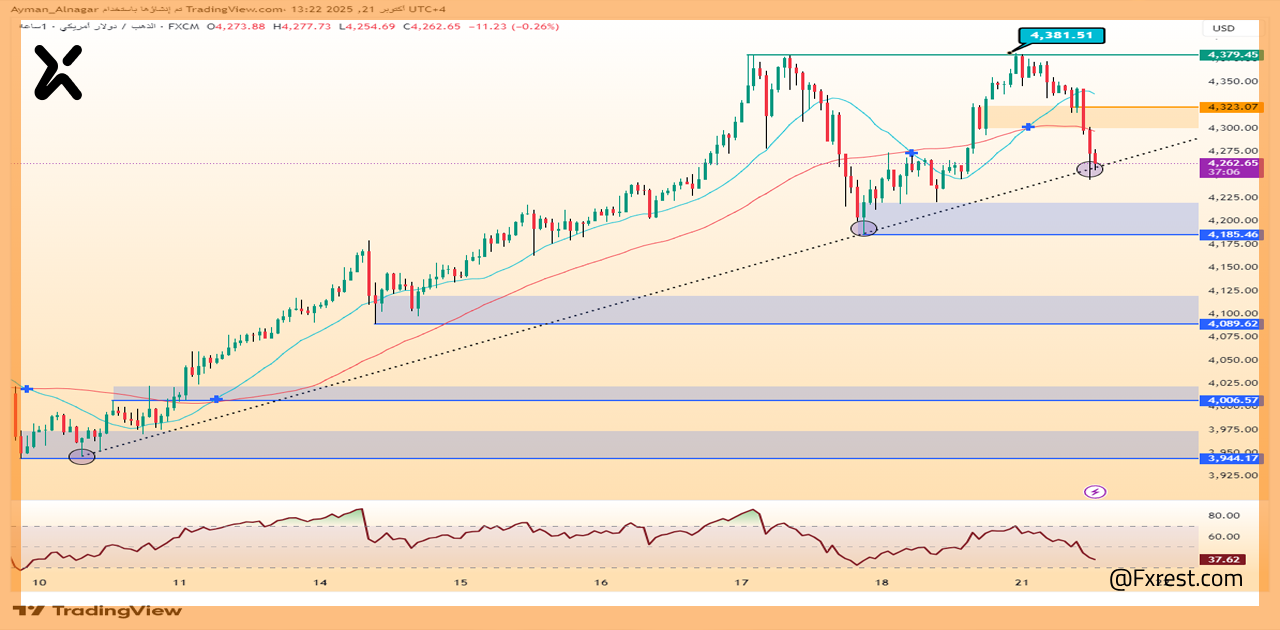This screenshot has height=630, width=1280.
Task: Click the @Fxrest.com watermark text
Action: (1176, 578)
